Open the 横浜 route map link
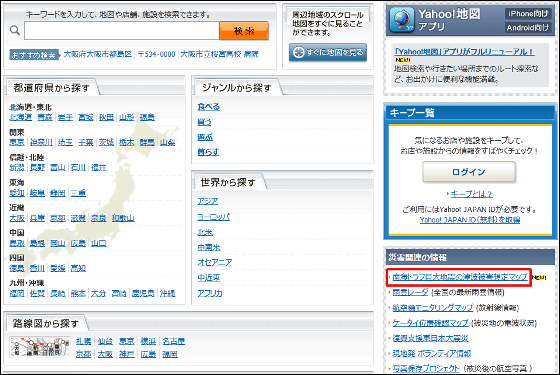560x375 pixels. (148, 341)
